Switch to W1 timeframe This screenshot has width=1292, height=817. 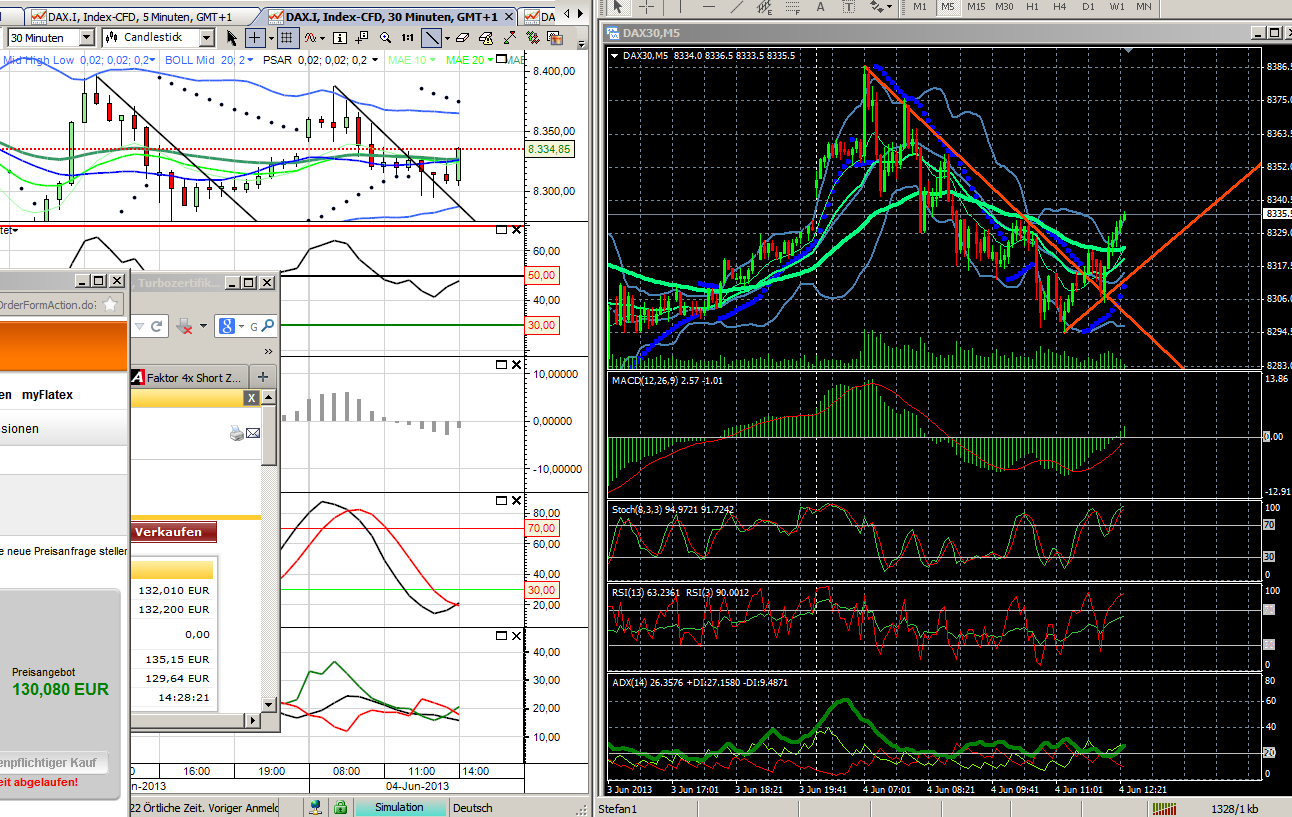coord(1117,6)
